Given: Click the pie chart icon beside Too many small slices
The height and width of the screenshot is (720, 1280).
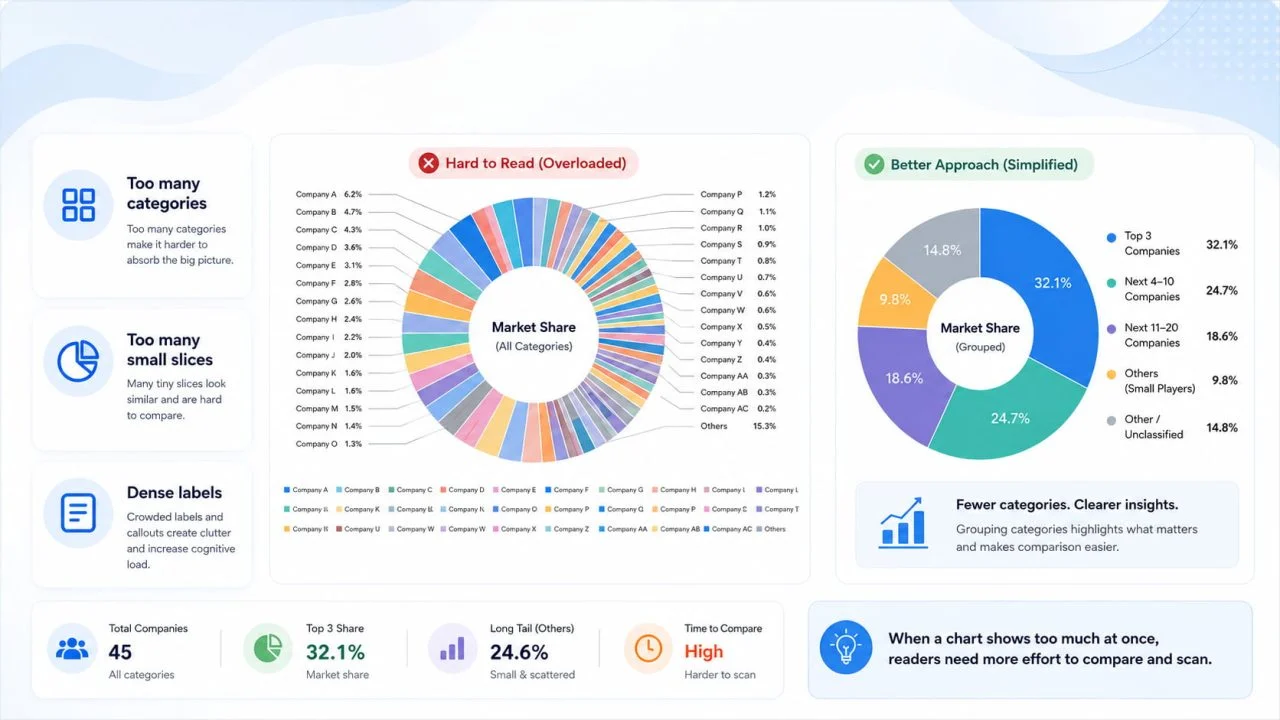Looking at the screenshot, I should pos(78,361).
